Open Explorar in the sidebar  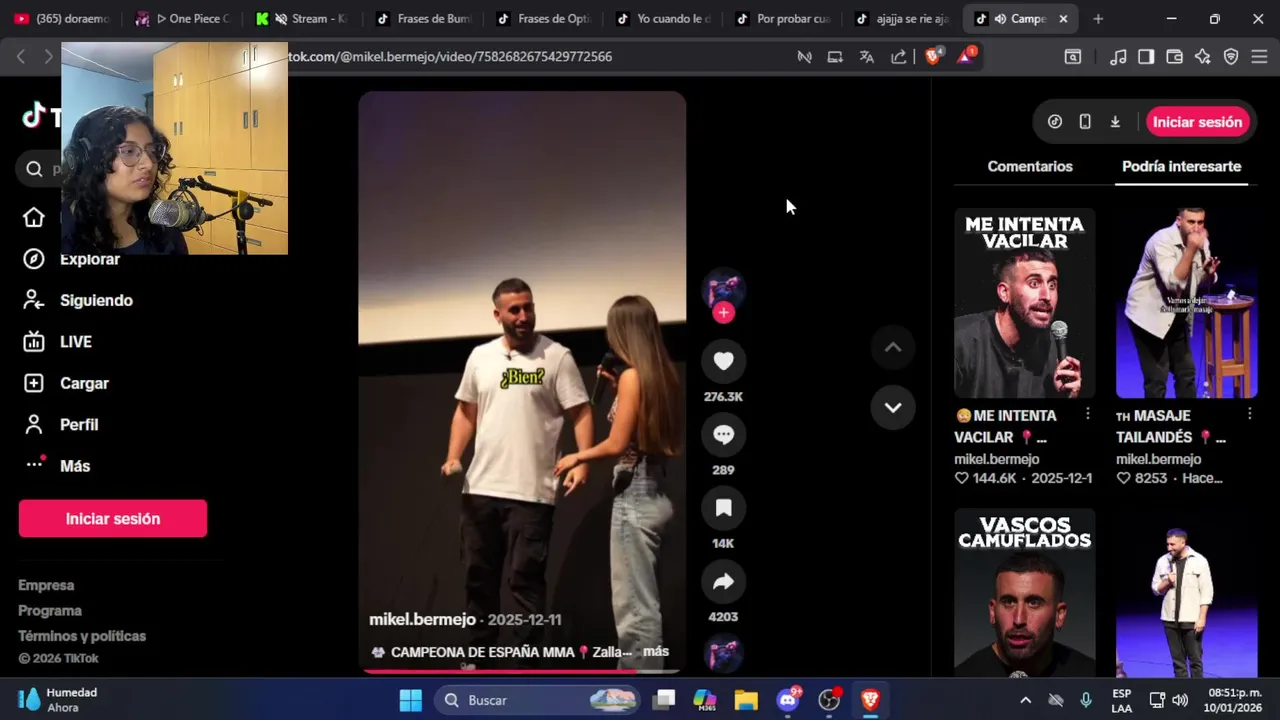pos(70,259)
